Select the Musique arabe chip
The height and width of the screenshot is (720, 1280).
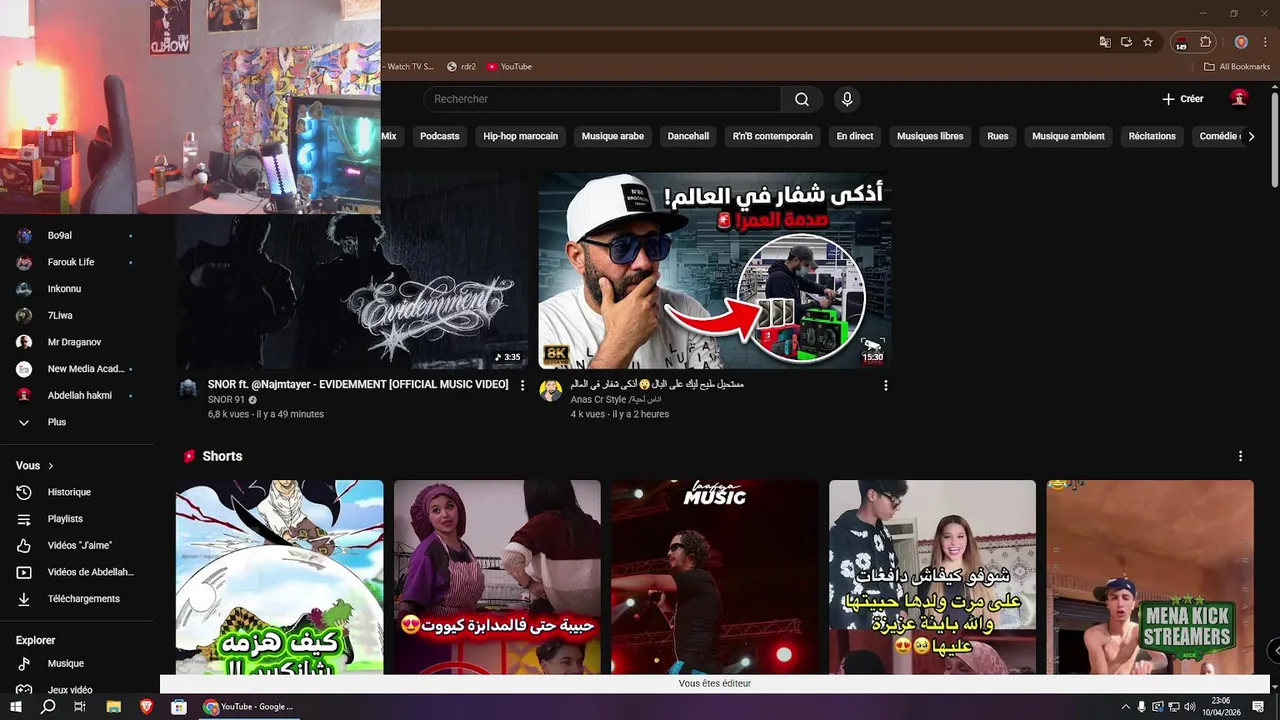click(x=613, y=136)
